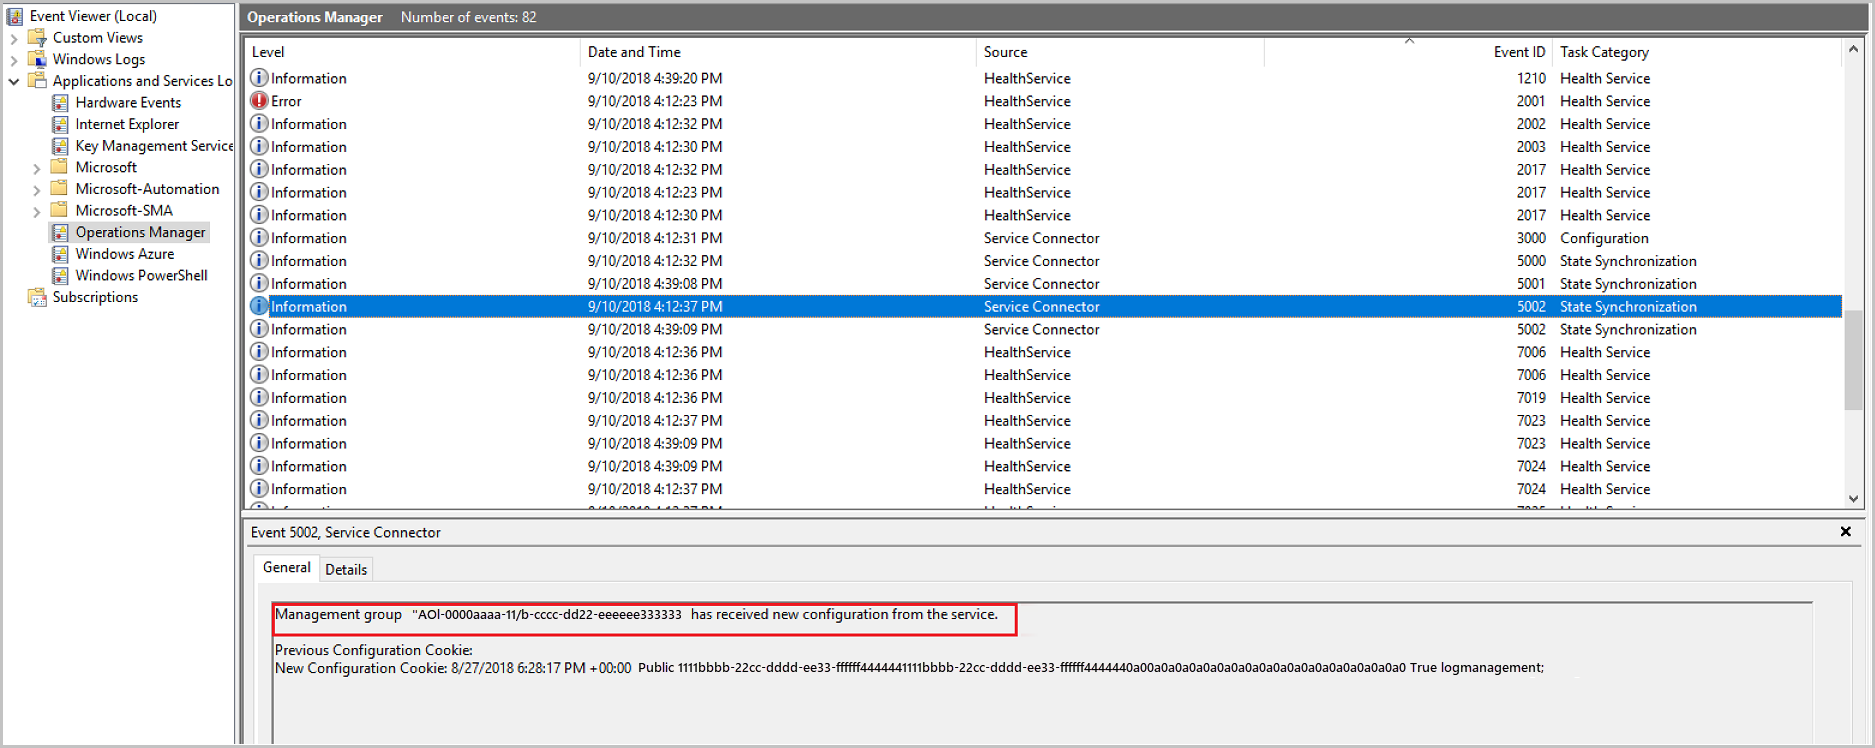Click the Management group message text
This screenshot has height=748, width=1875.
coord(637,615)
